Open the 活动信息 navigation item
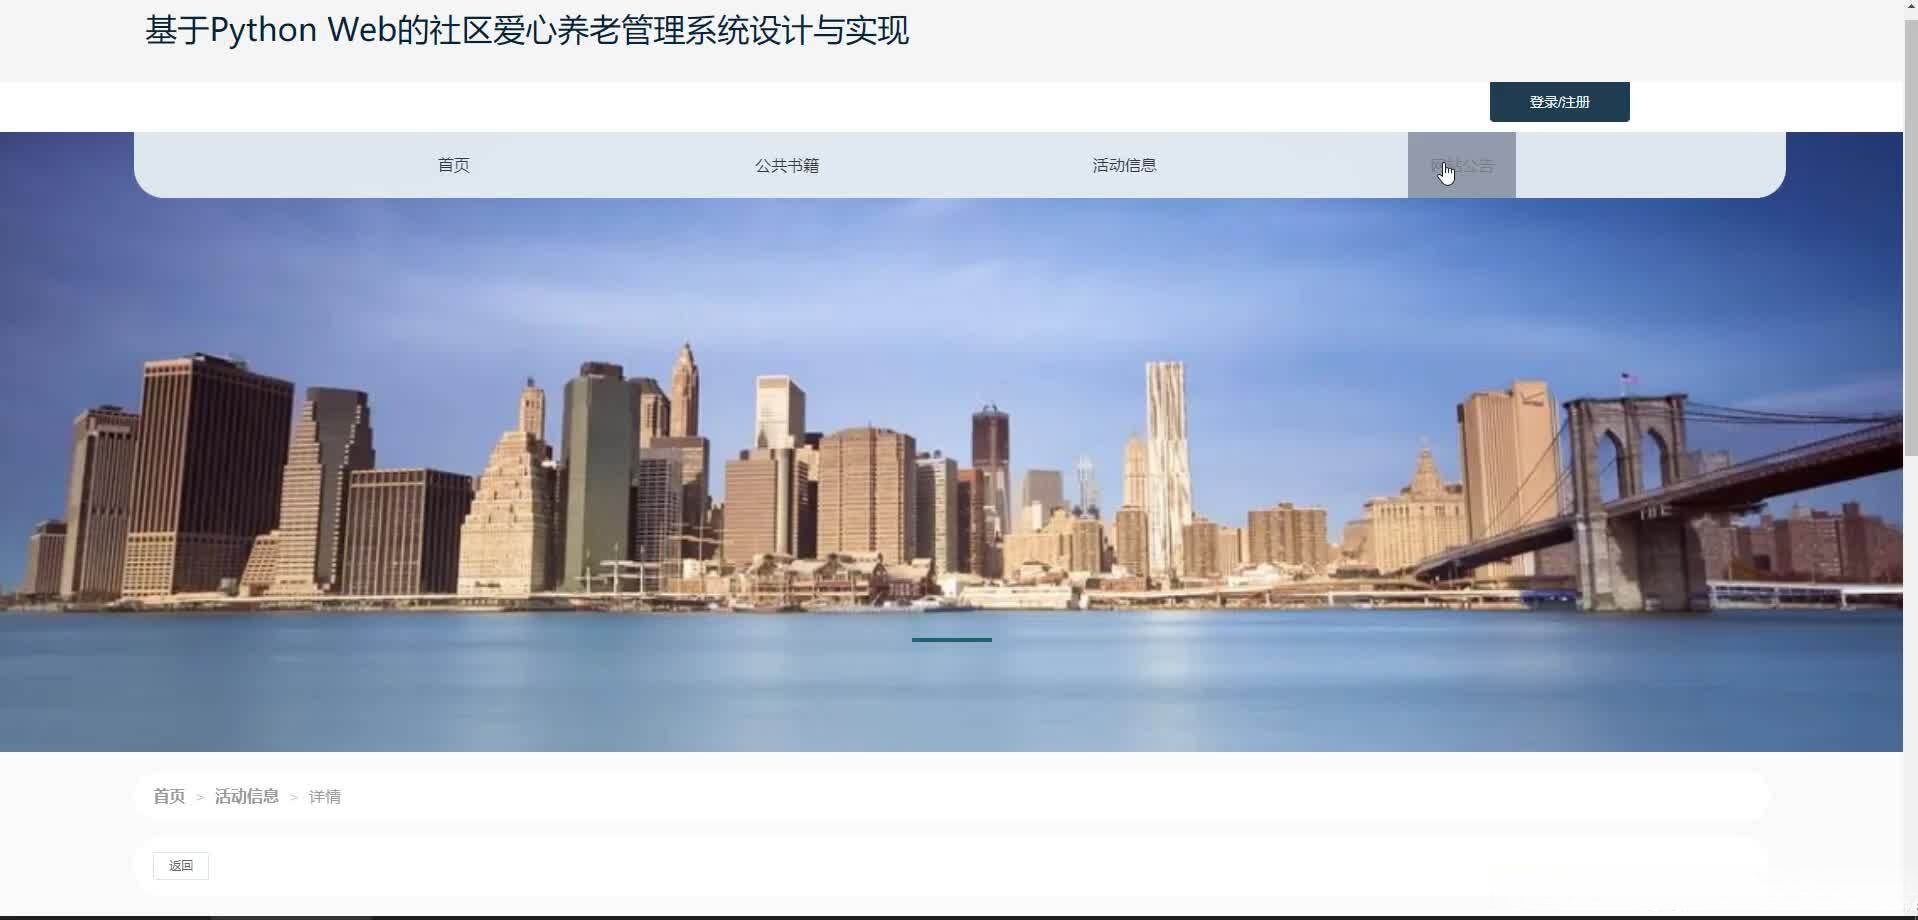This screenshot has height=920, width=1918. coord(1124,165)
